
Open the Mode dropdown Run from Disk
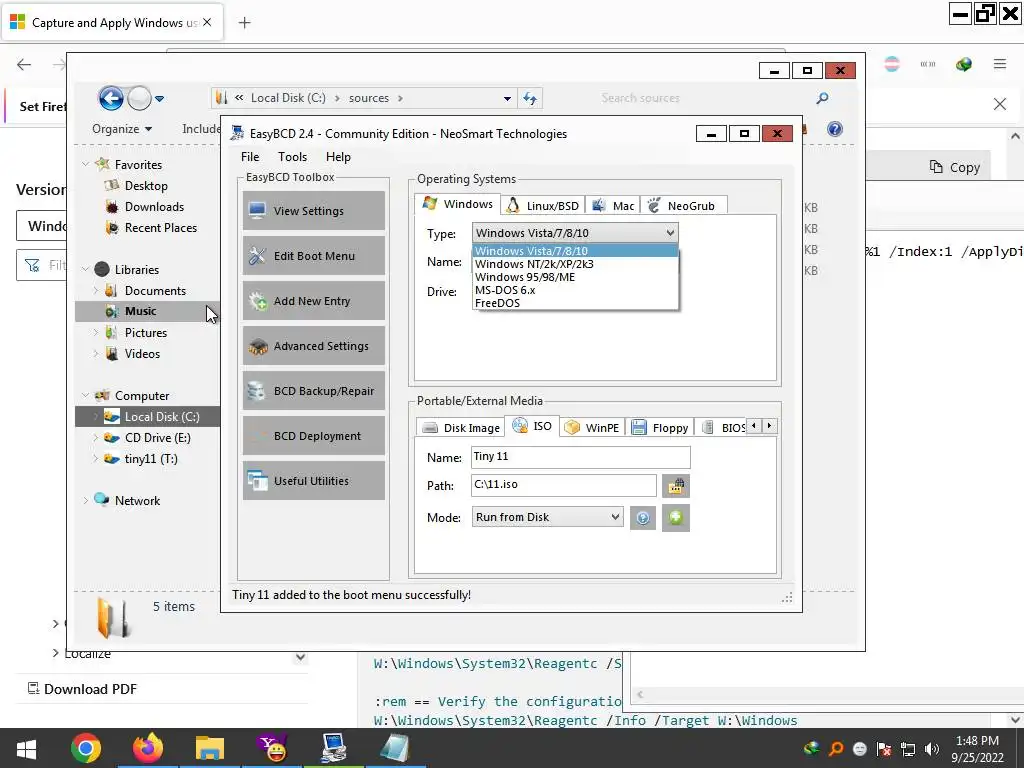pyautogui.click(x=547, y=517)
